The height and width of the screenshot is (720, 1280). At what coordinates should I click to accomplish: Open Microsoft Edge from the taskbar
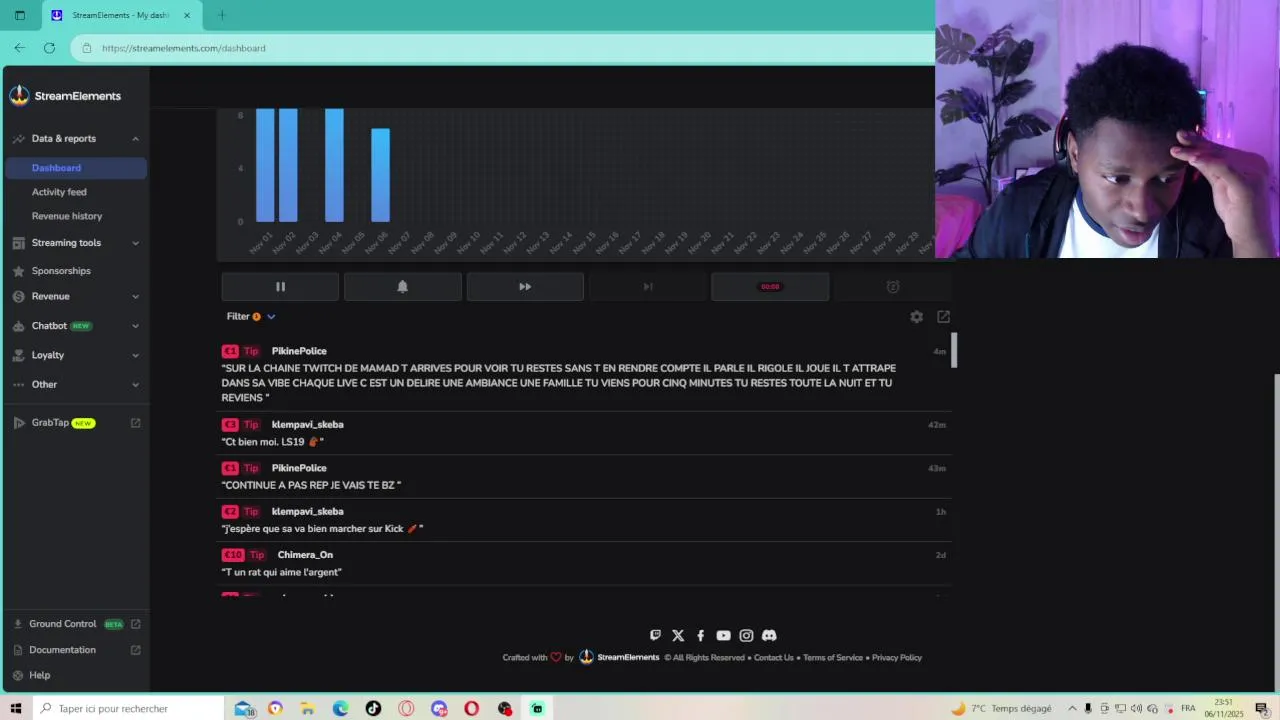click(340, 708)
